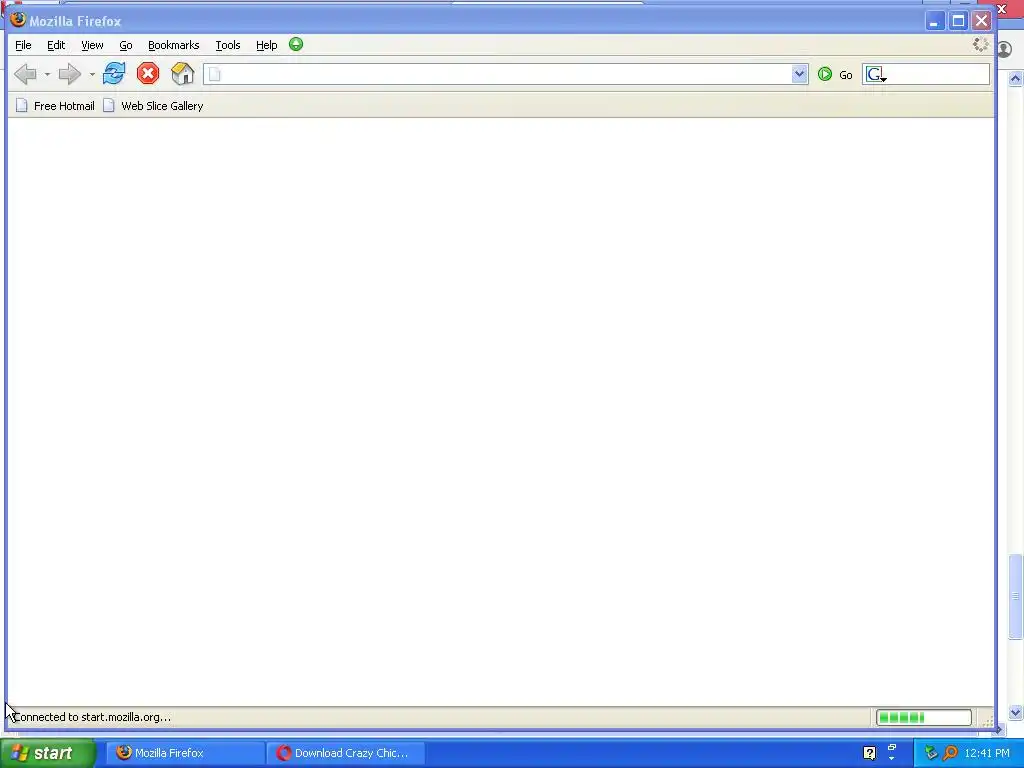Click inside the Google search box
This screenshot has height=768, width=1024.
(x=938, y=74)
